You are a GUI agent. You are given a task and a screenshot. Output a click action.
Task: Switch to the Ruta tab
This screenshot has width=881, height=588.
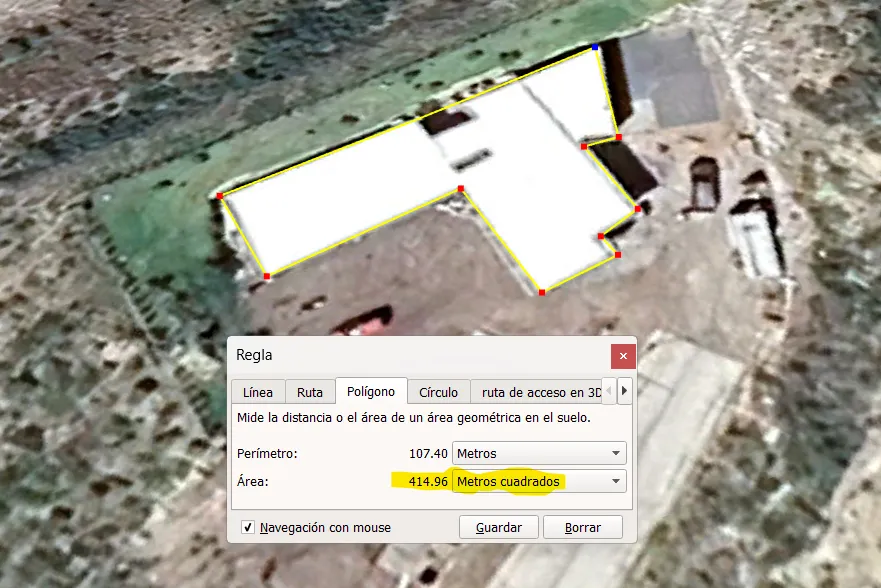310,391
